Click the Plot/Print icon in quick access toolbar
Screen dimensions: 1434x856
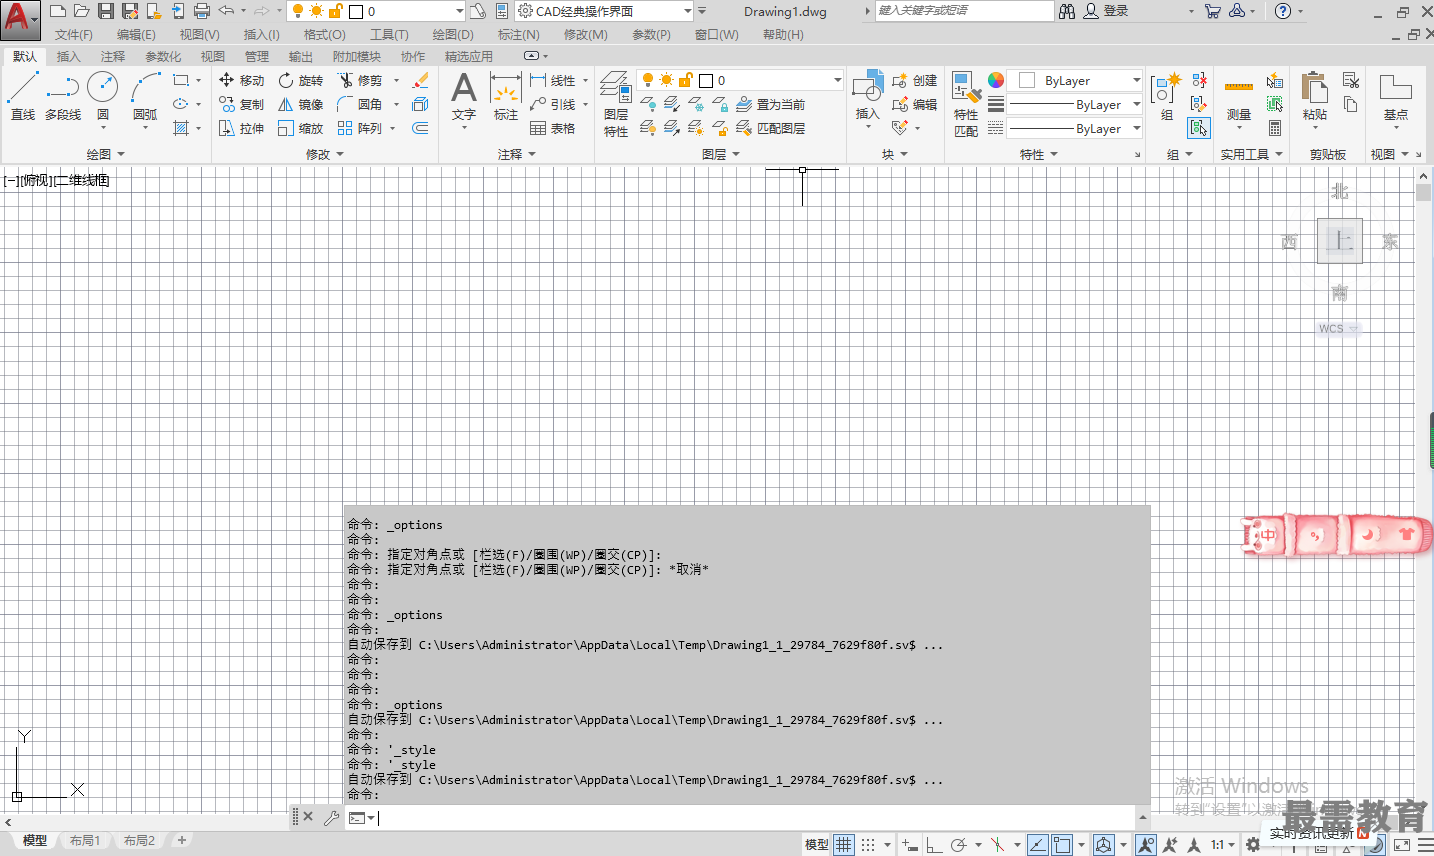201,11
